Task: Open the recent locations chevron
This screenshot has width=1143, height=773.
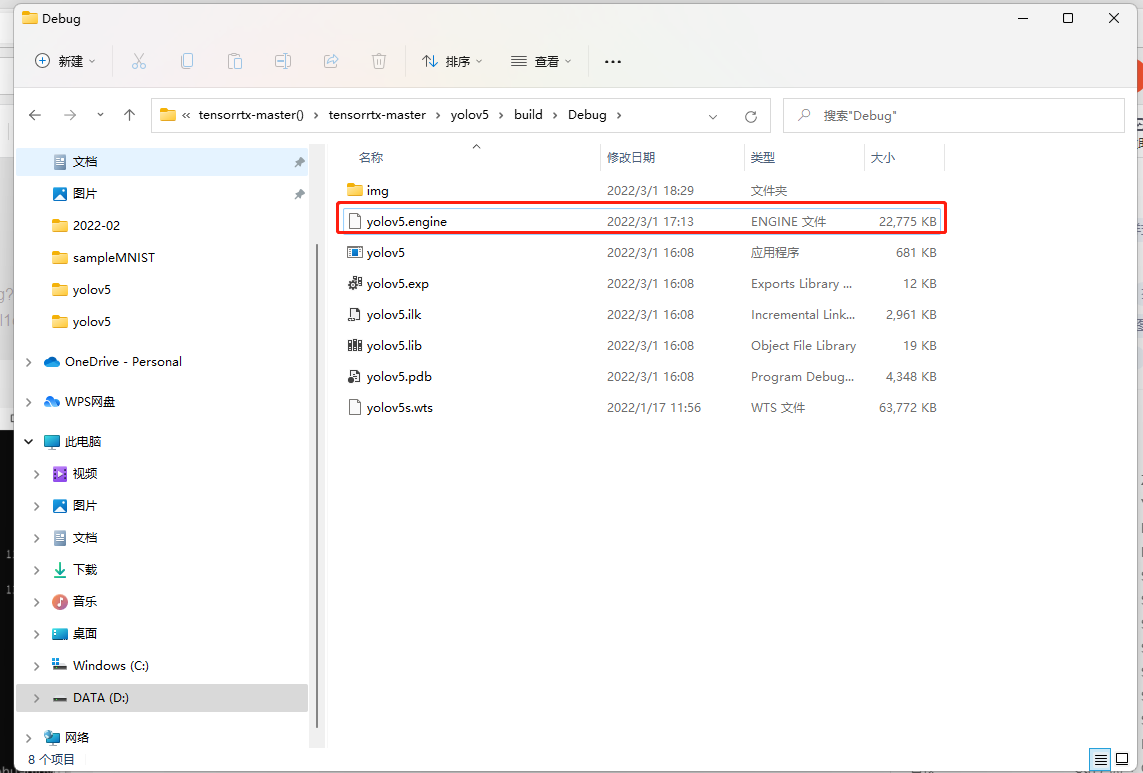Action: point(100,115)
